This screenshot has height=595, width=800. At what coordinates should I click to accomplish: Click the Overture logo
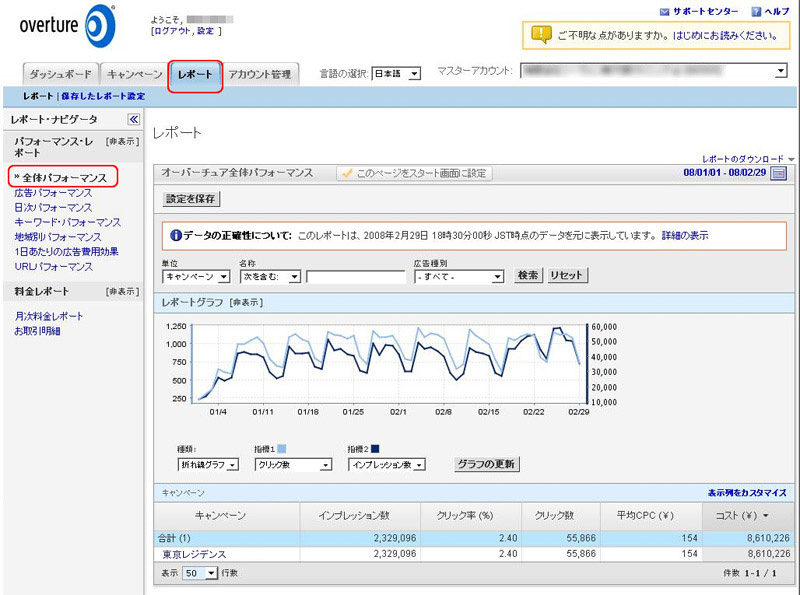coord(68,27)
